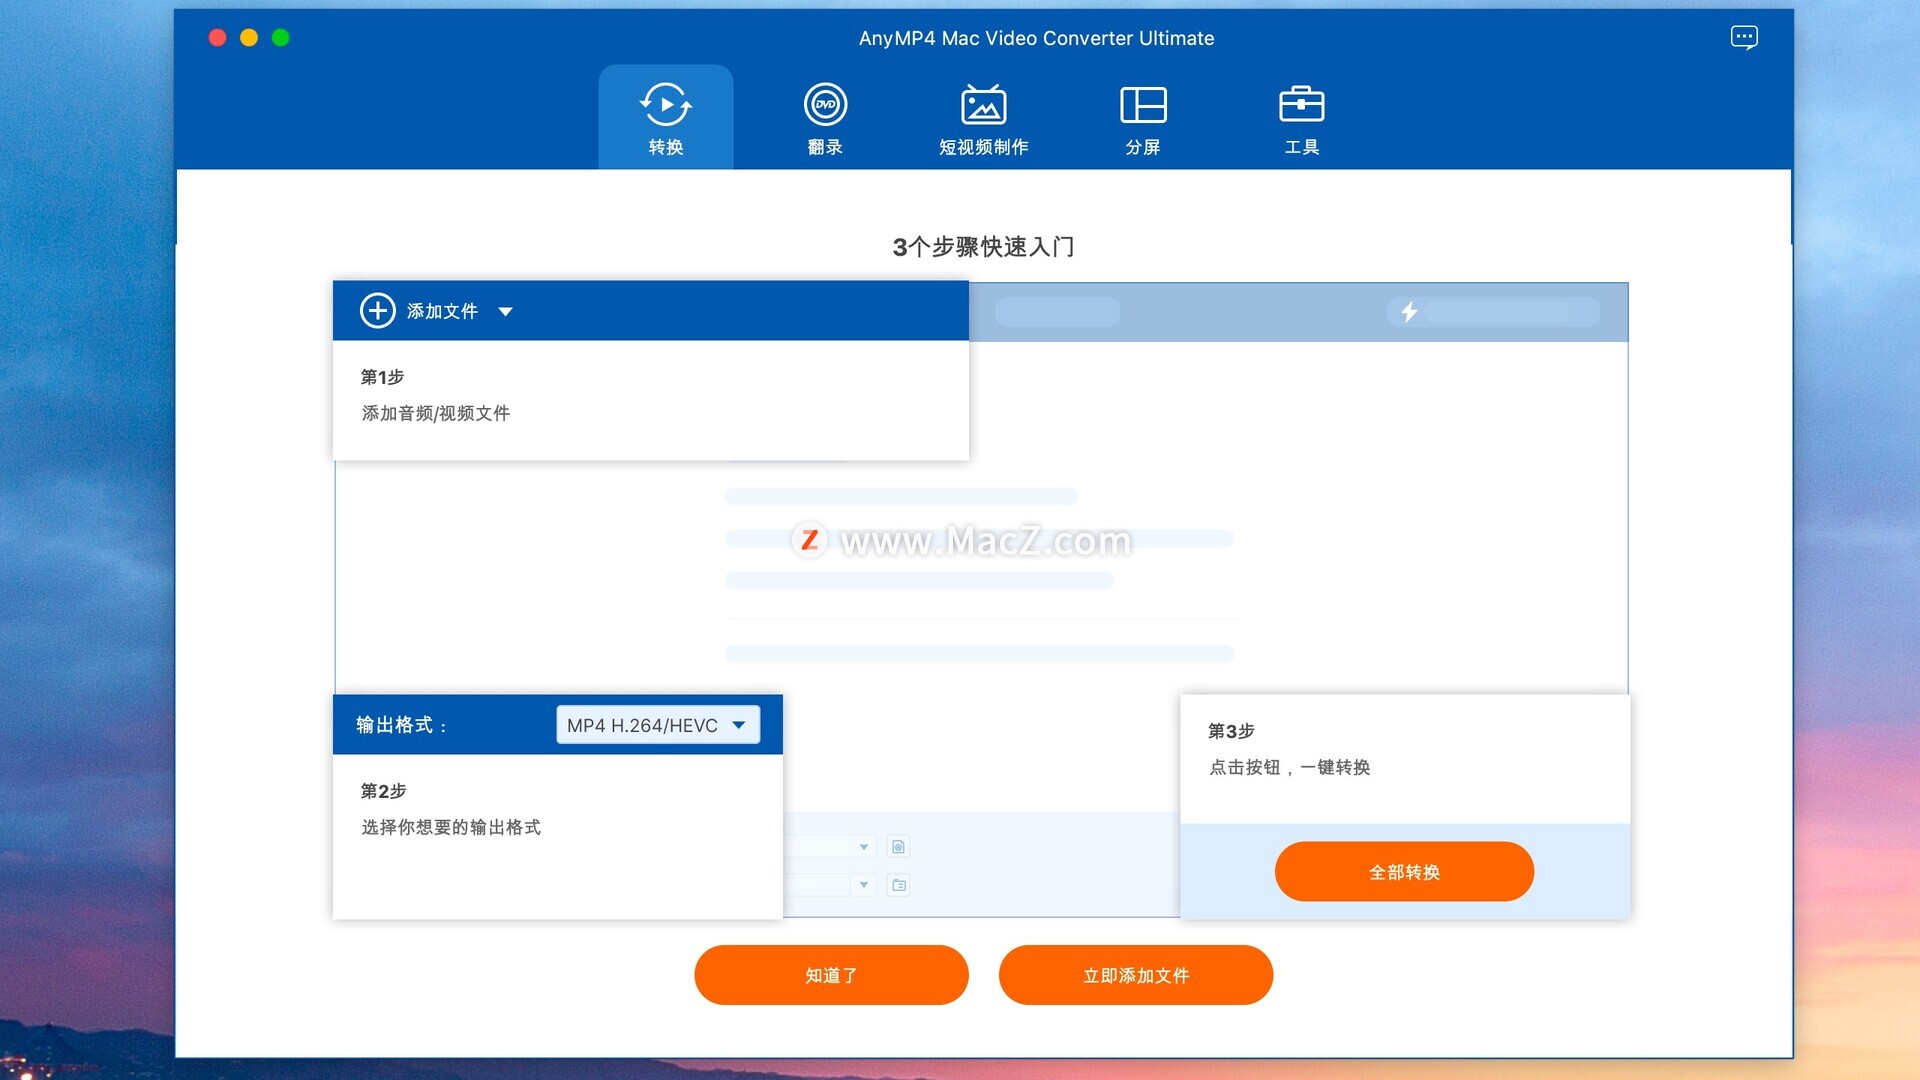
Task: Click the plus circle add-file icon
Action: (x=377, y=311)
